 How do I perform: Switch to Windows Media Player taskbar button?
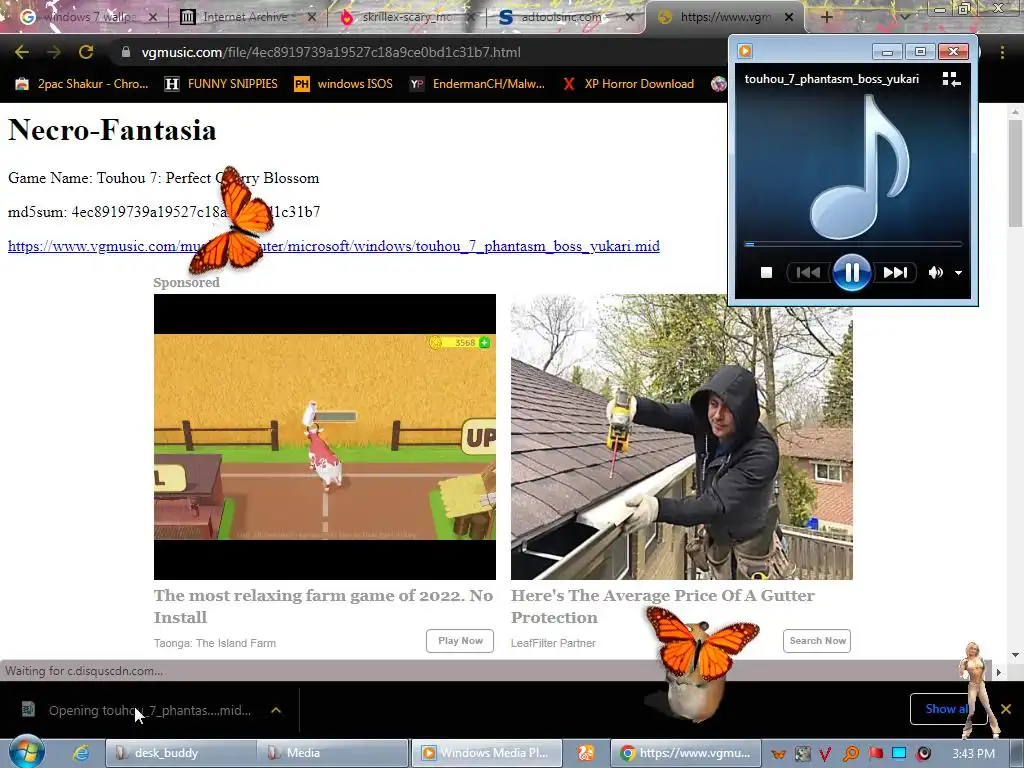click(x=487, y=753)
